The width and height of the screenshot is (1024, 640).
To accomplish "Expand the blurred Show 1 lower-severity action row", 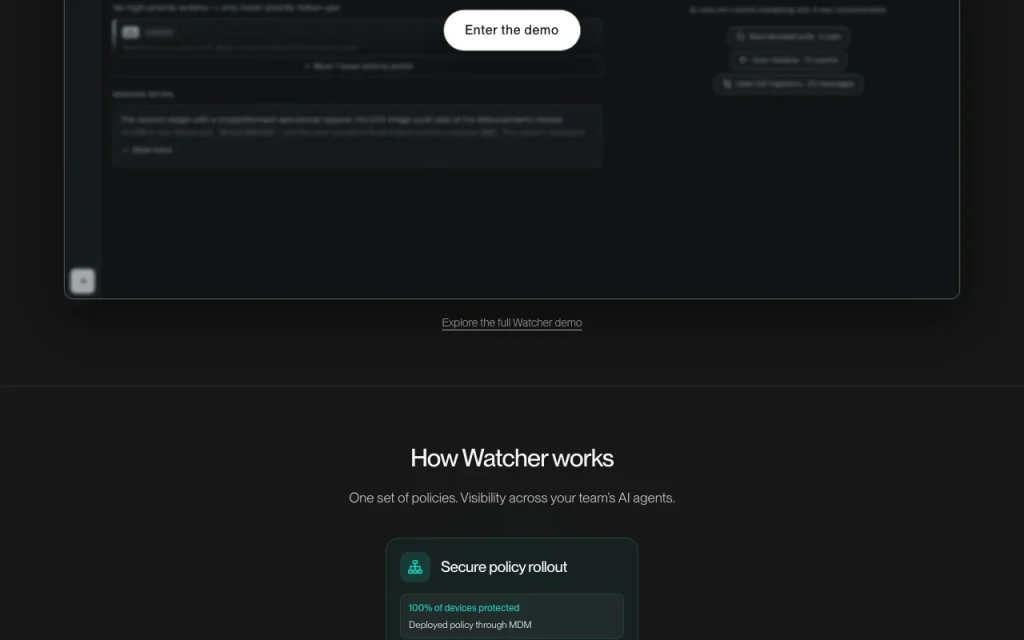I will click(x=358, y=67).
